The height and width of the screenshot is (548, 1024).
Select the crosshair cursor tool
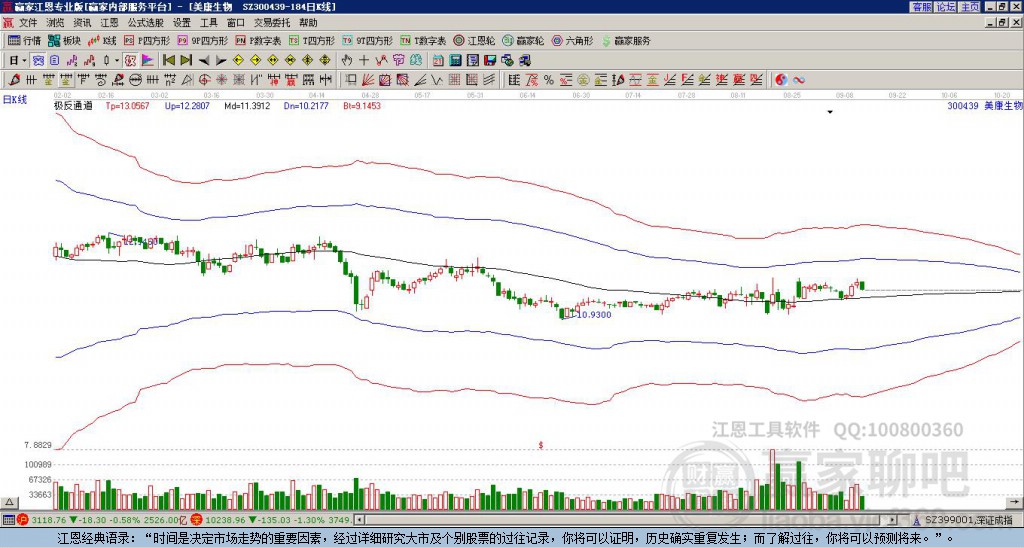[x=364, y=60]
